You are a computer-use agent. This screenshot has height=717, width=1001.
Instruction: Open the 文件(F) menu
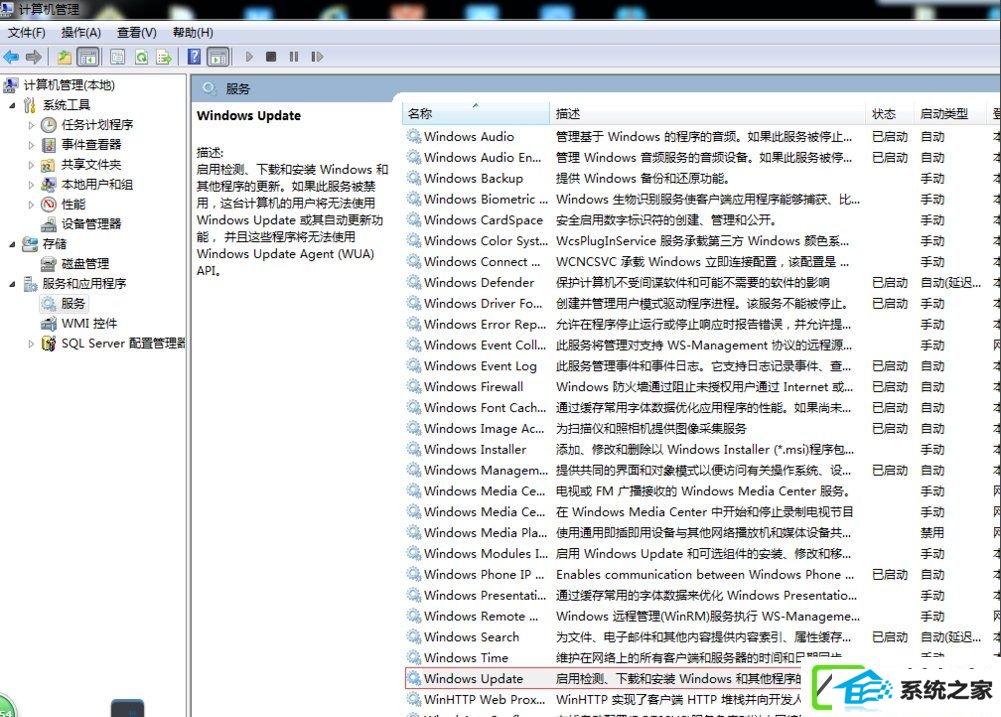(27, 33)
